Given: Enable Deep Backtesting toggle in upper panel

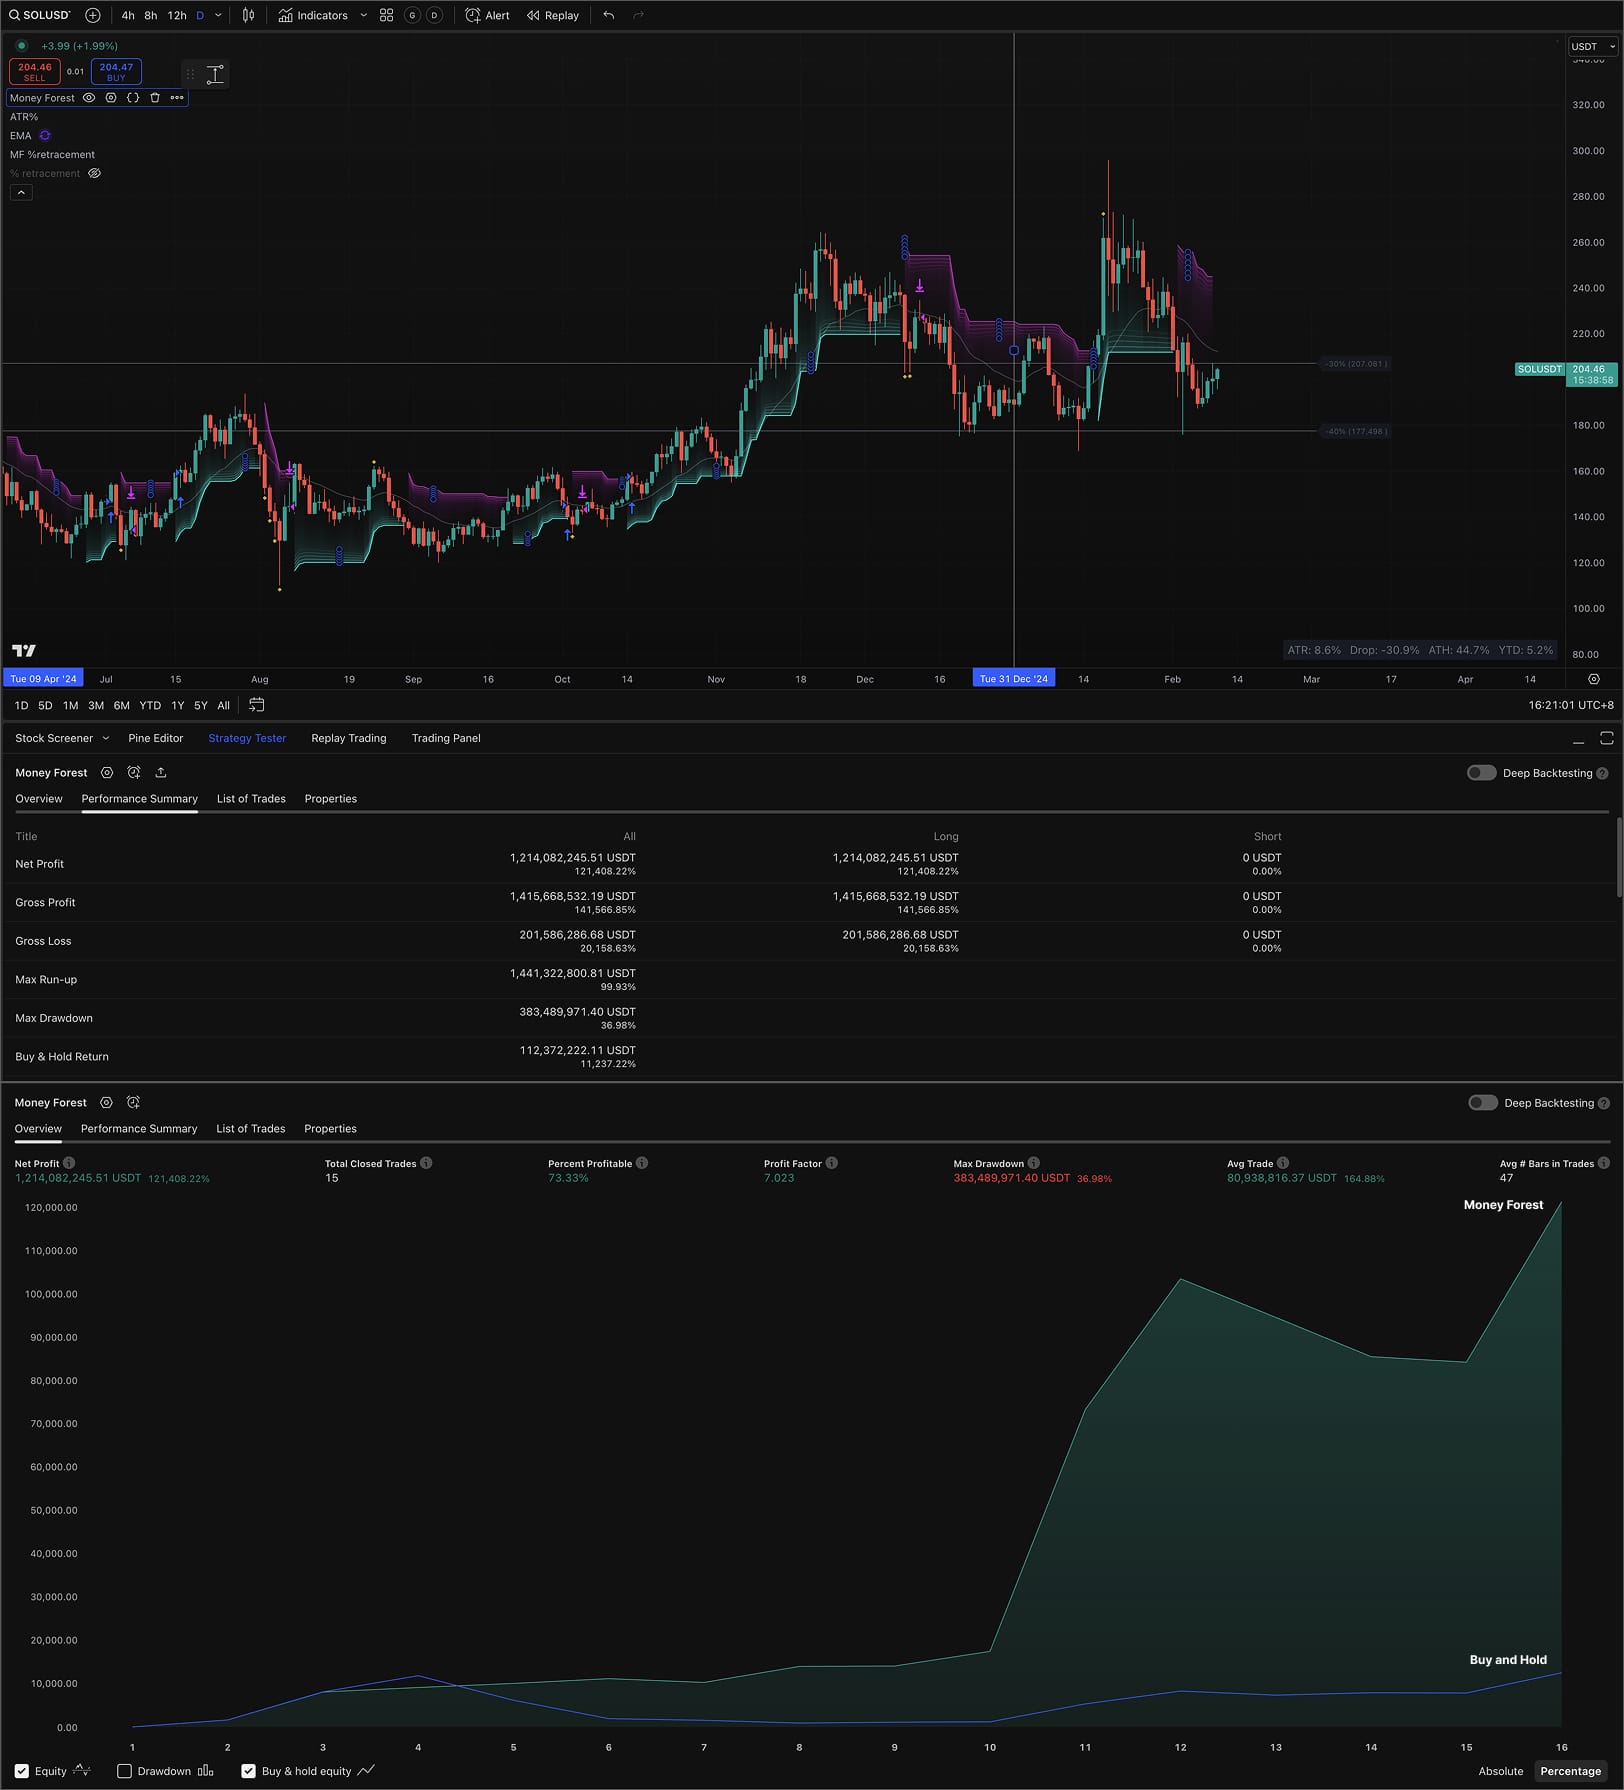Looking at the screenshot, I should (1481, 773).
